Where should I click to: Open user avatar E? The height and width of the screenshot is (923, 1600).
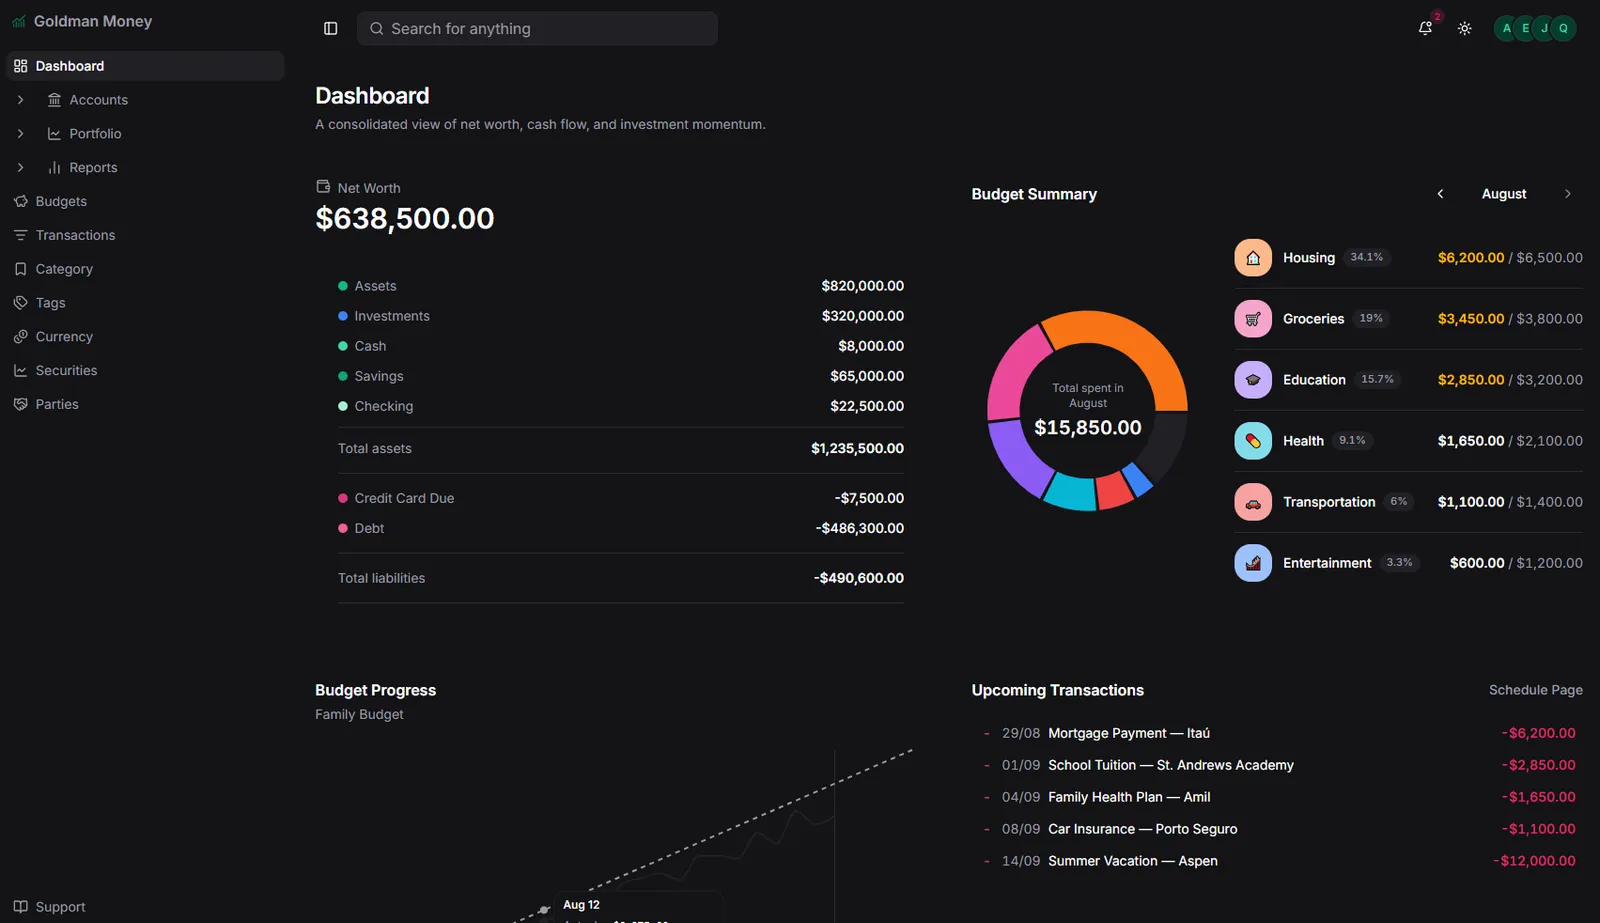1525,28
